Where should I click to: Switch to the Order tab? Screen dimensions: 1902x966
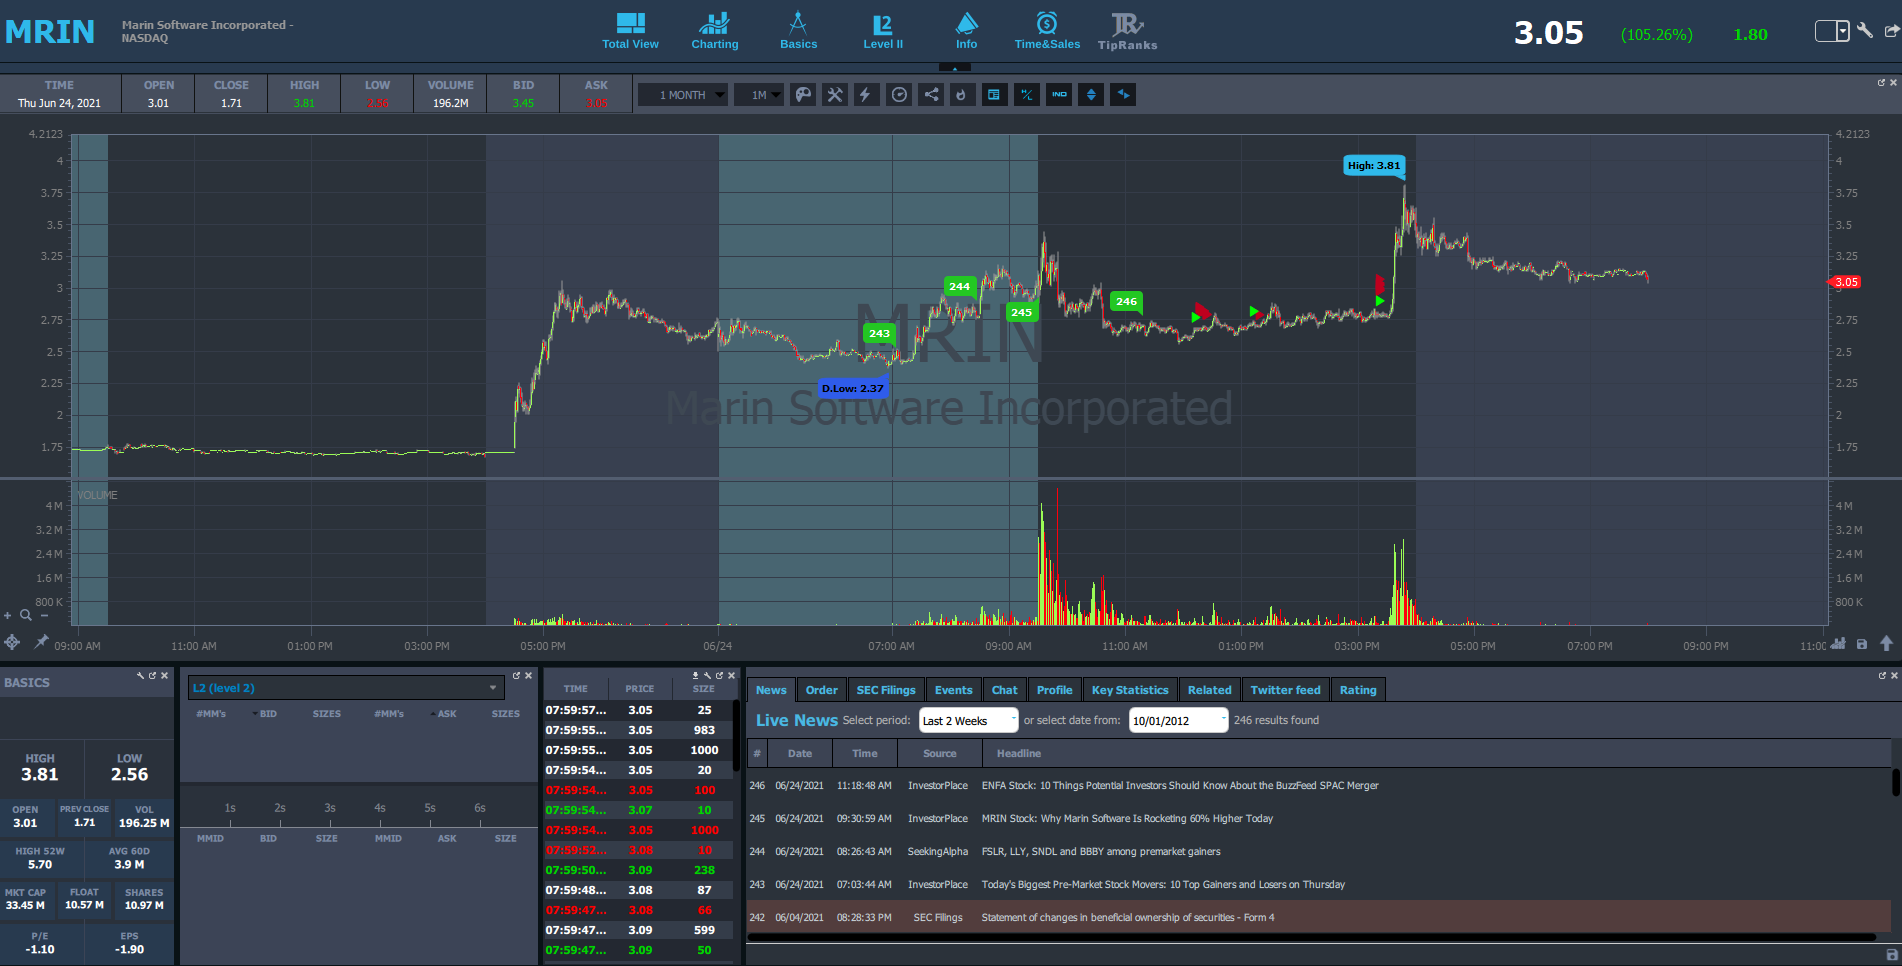point(822,690)
